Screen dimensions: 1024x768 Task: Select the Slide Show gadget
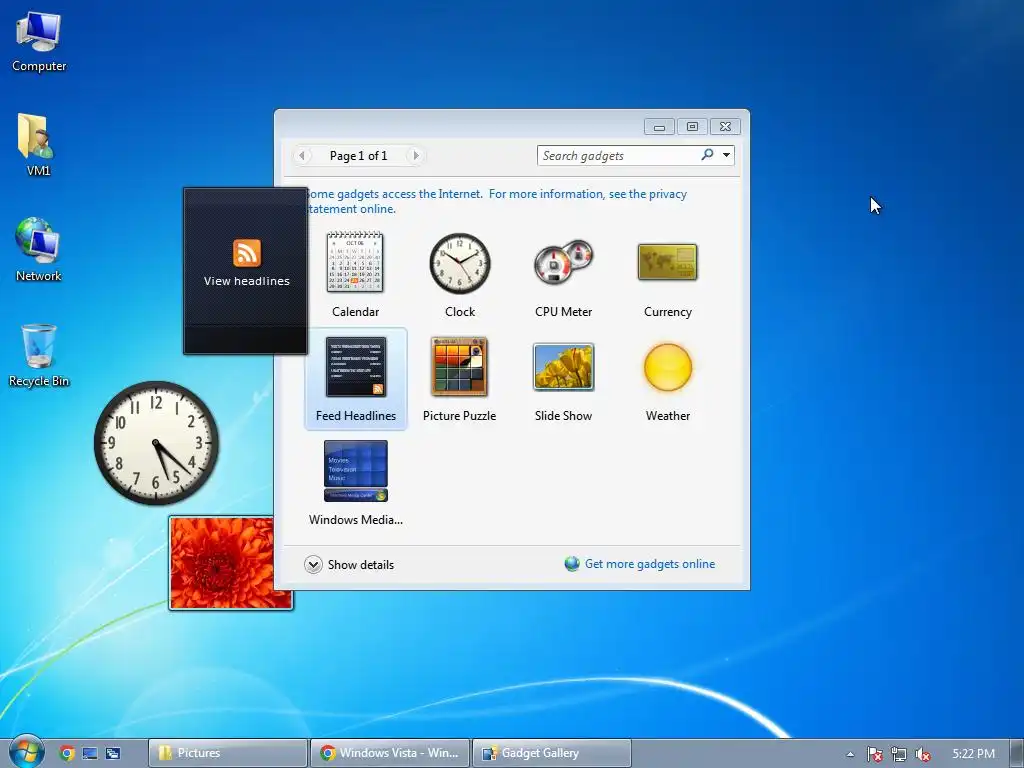[x=564, y=367]
